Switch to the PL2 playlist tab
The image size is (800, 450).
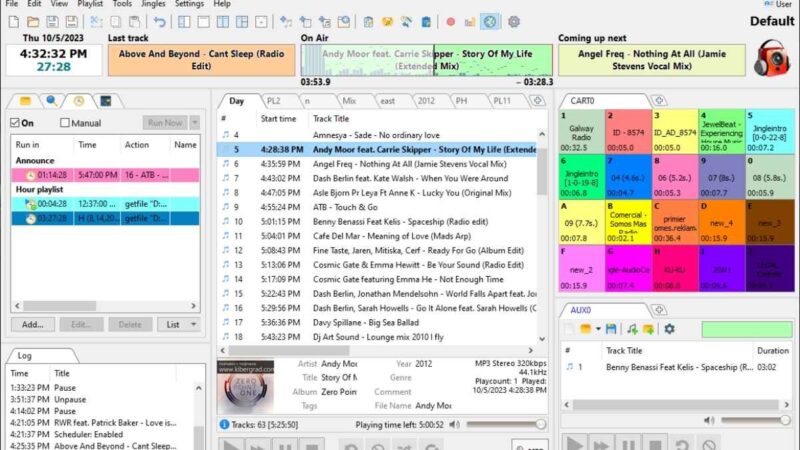pyautogui.click(x=272, y=101)
